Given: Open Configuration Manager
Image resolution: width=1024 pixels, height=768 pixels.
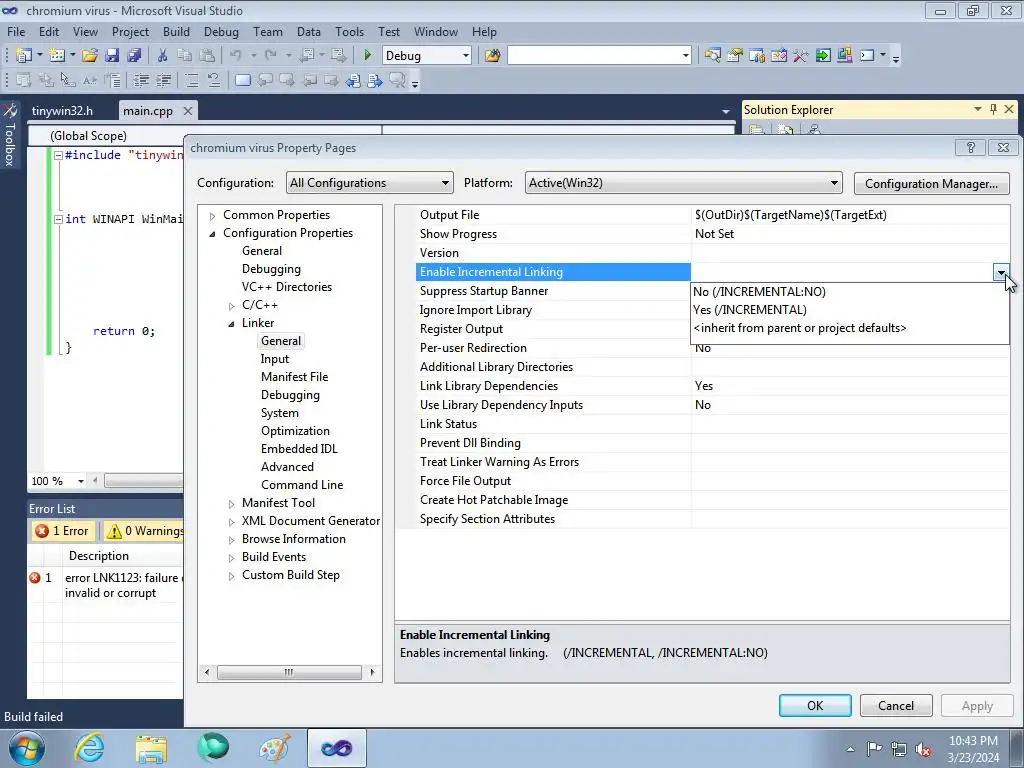Looking at the screenshot, I should [931, 184].
